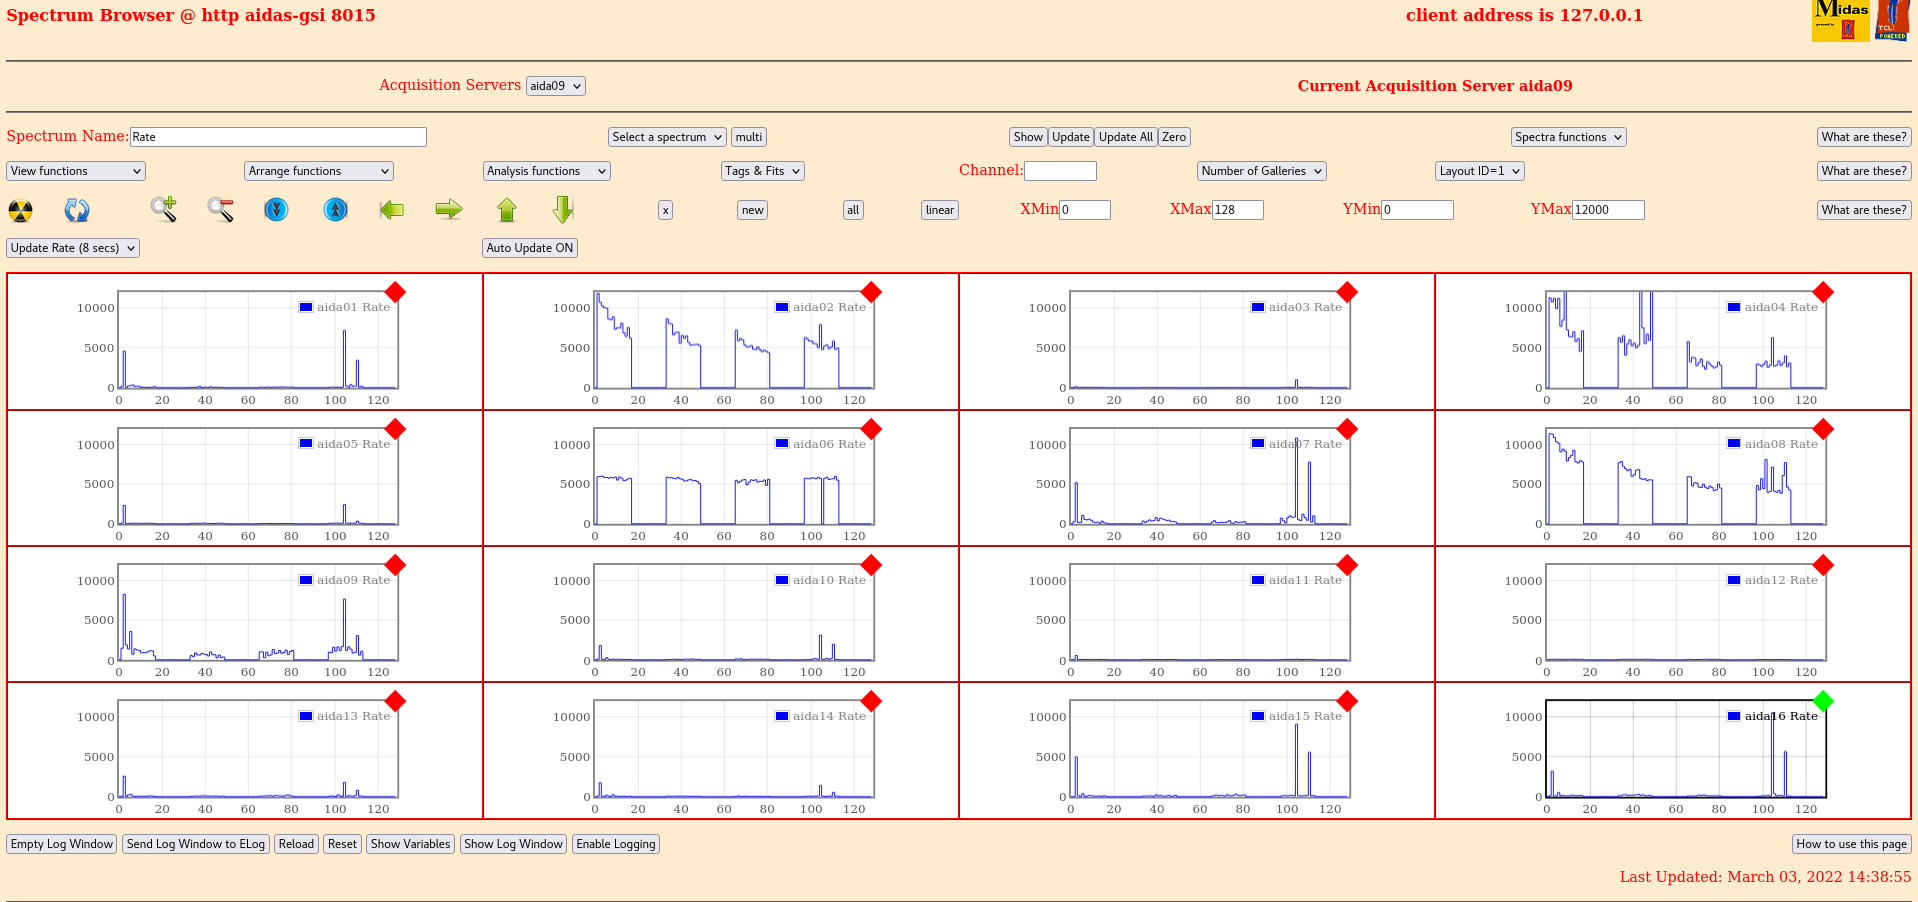Screen dimensions: 1918x902
Task: Click the Show Log Window button
Action: point(513,844)
